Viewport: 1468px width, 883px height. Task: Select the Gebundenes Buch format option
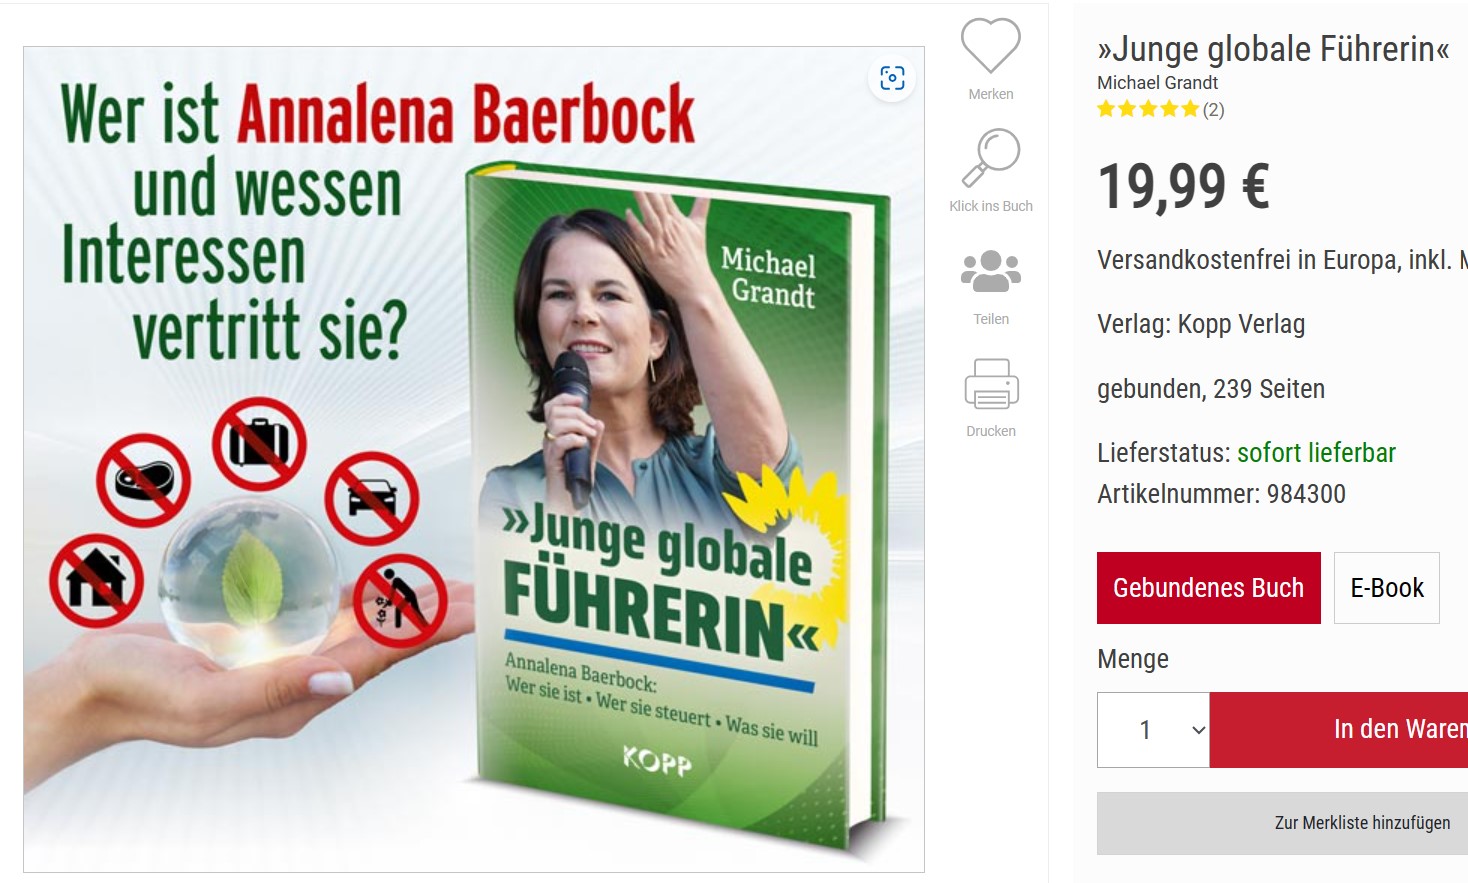(1208, 588)
